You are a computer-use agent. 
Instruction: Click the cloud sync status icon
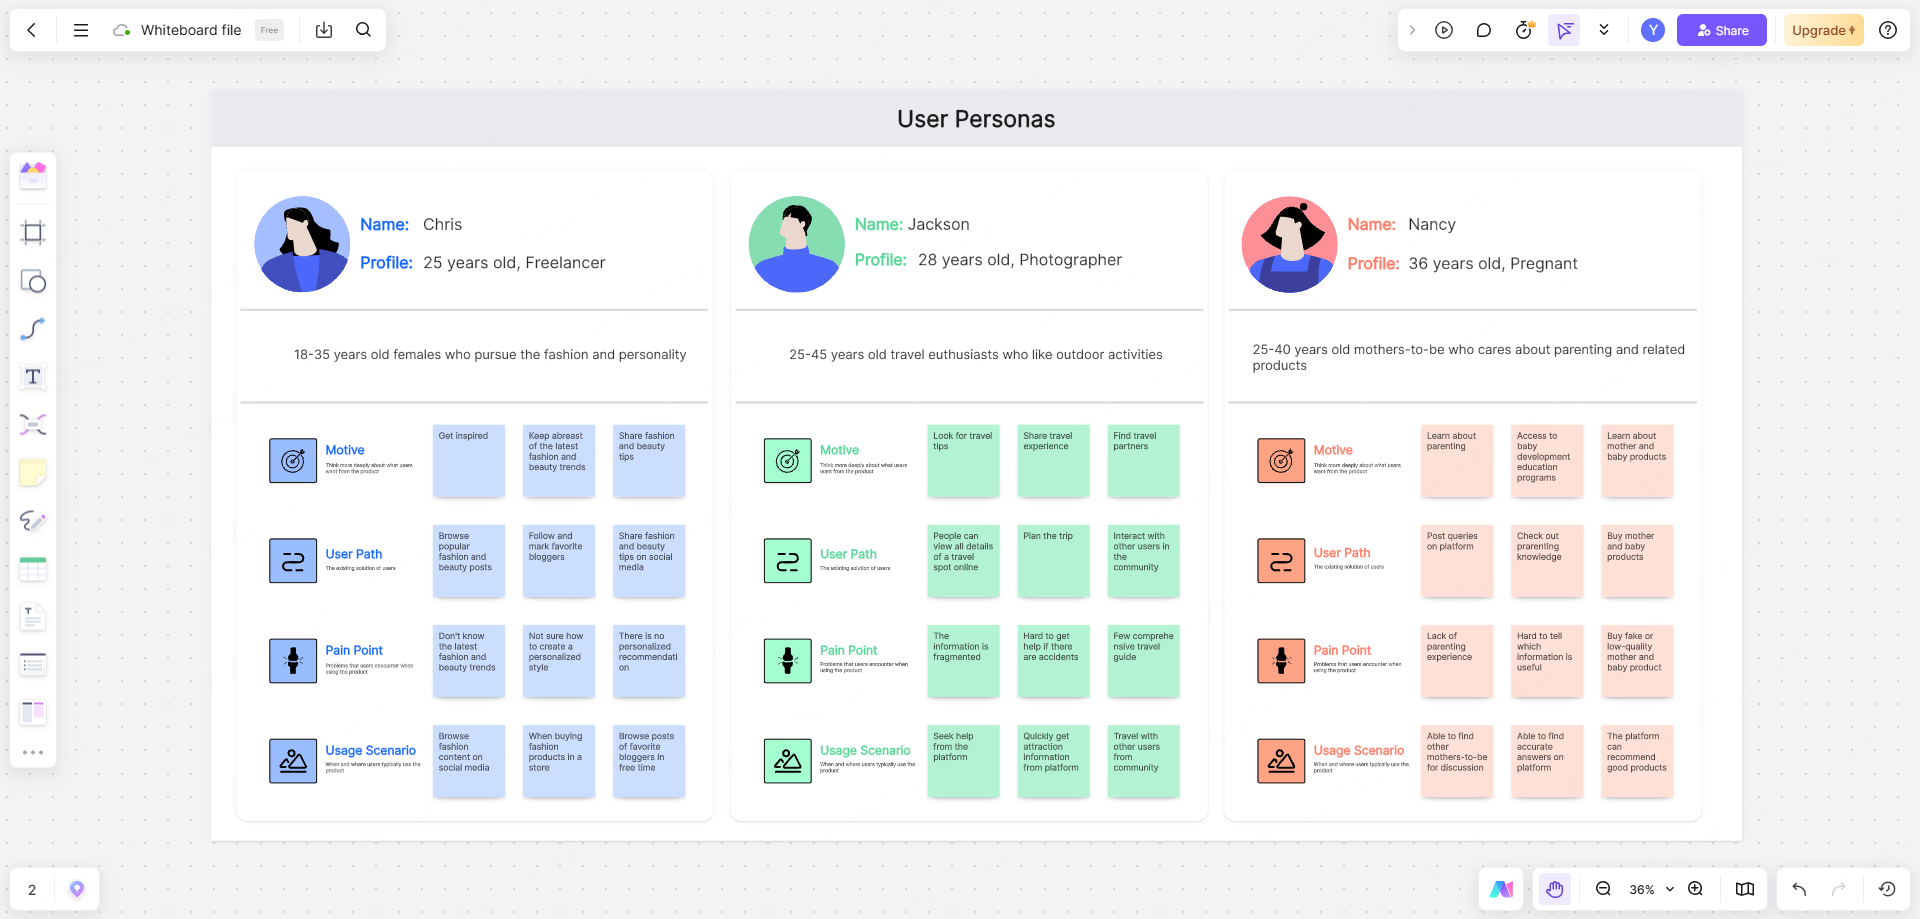(122, 30)
